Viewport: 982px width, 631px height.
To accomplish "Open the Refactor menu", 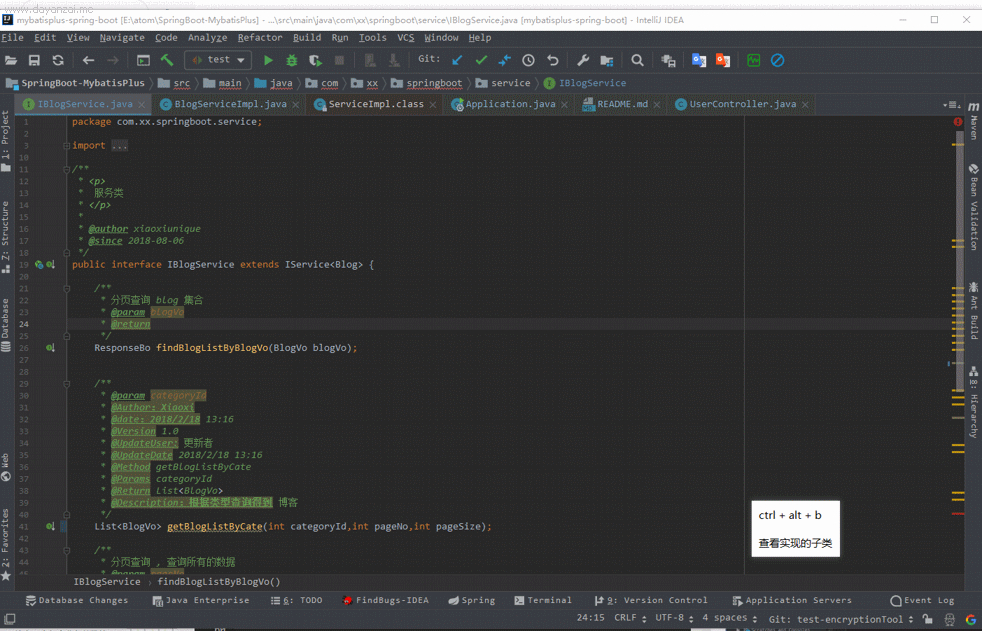I will click(x=260, y=38).
